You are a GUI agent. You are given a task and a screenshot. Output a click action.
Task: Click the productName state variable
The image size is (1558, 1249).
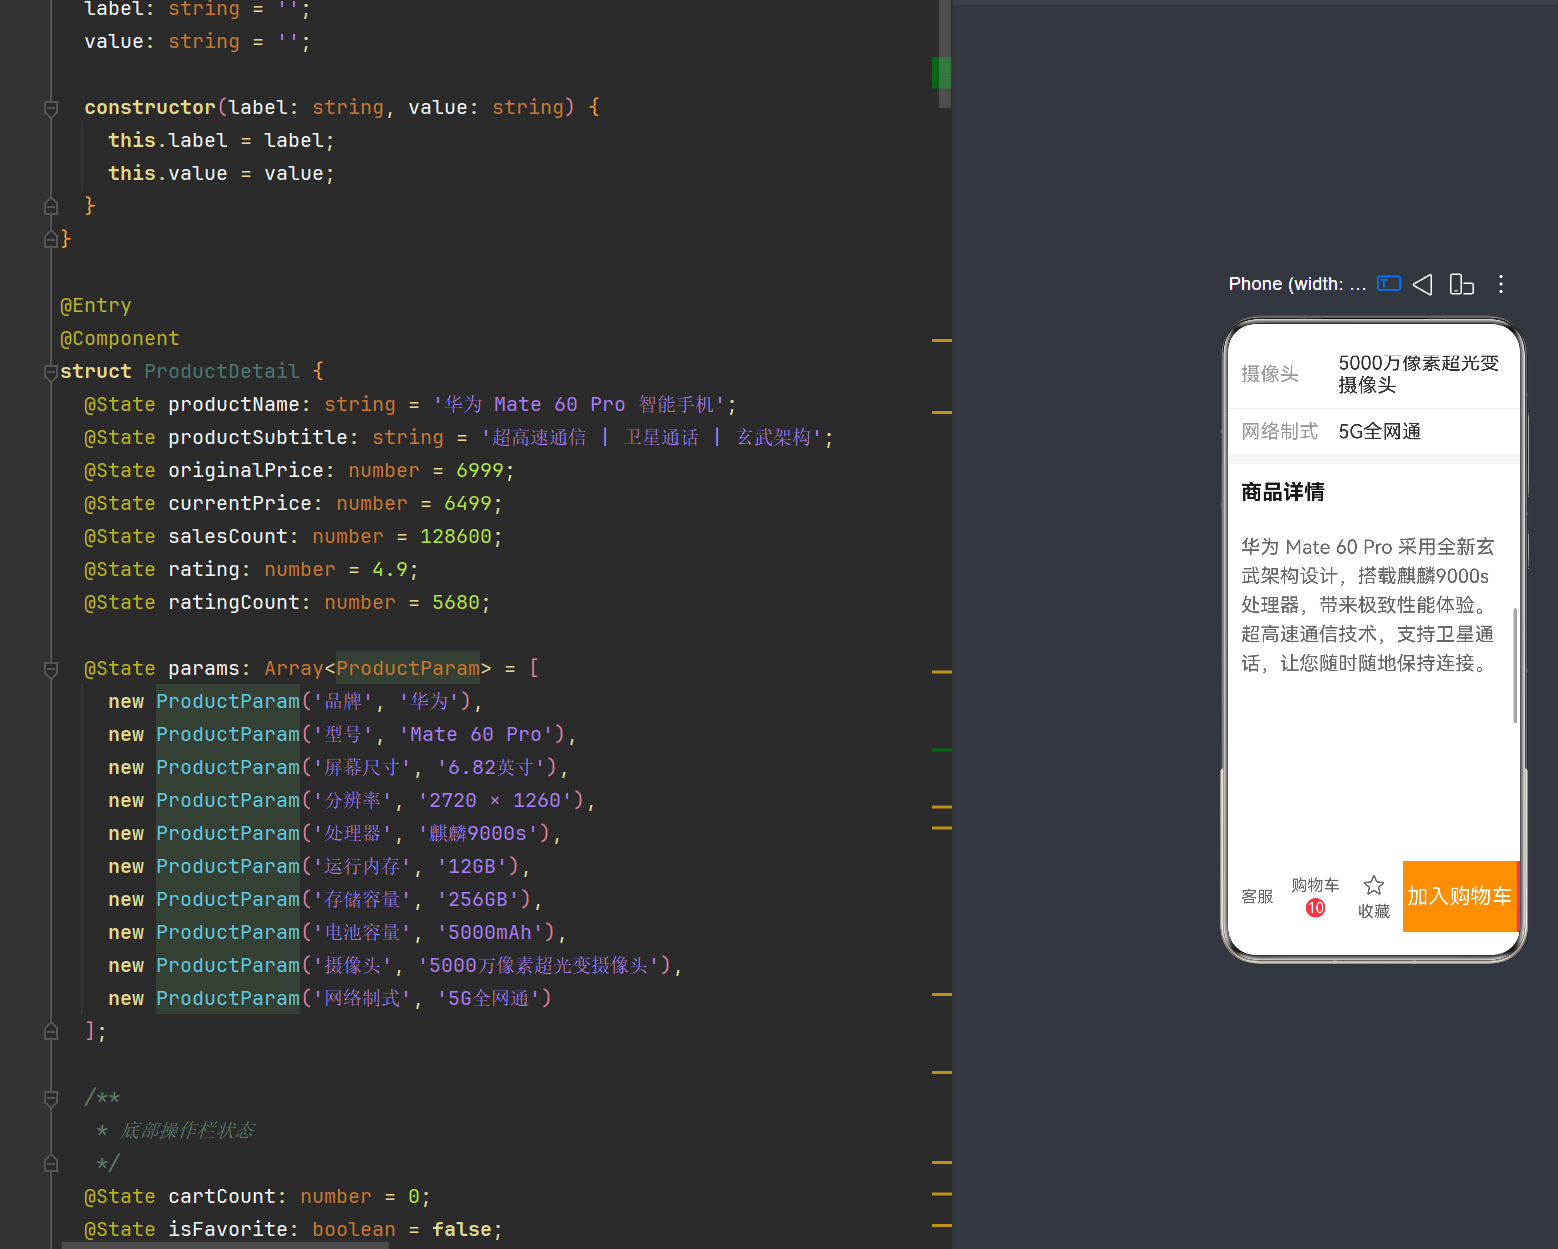234,405
